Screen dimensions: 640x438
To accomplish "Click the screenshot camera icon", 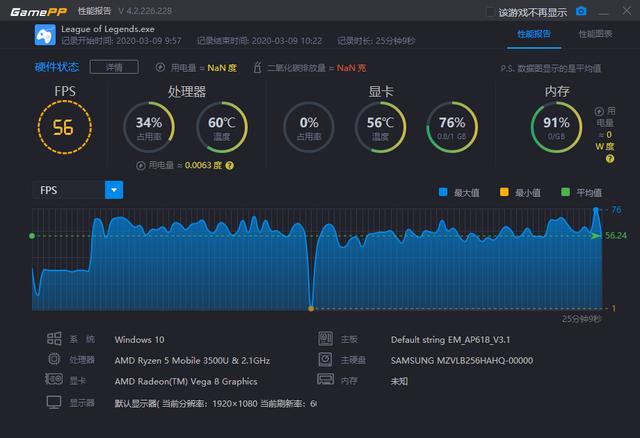I will click(x=581, y=11).
